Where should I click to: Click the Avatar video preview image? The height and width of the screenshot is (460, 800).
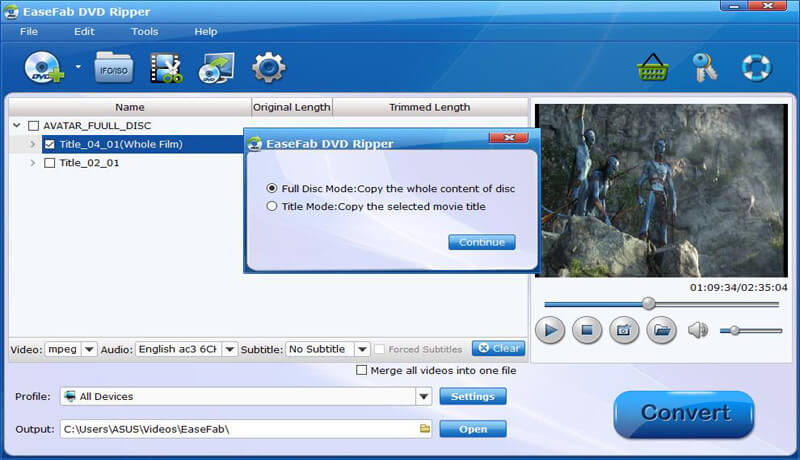tap(661, 190)
